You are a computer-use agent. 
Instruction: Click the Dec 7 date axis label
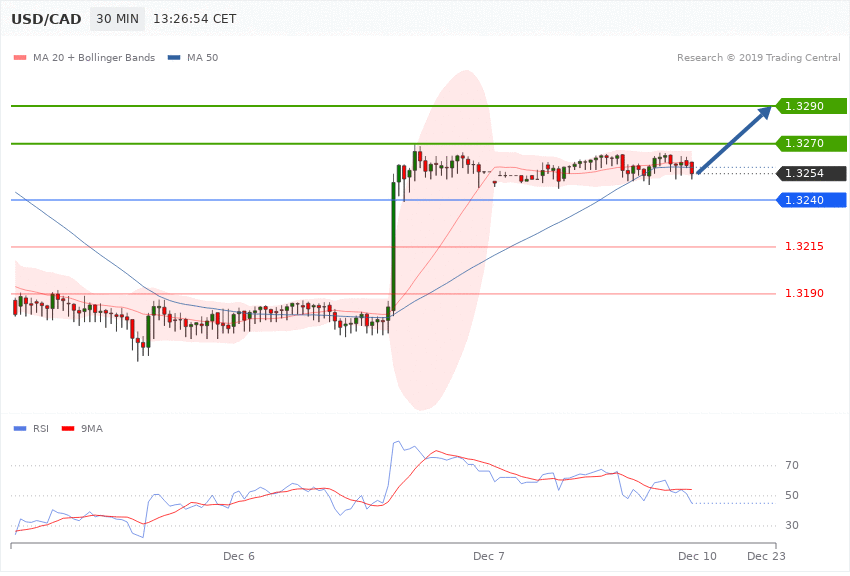click(488, 556)
